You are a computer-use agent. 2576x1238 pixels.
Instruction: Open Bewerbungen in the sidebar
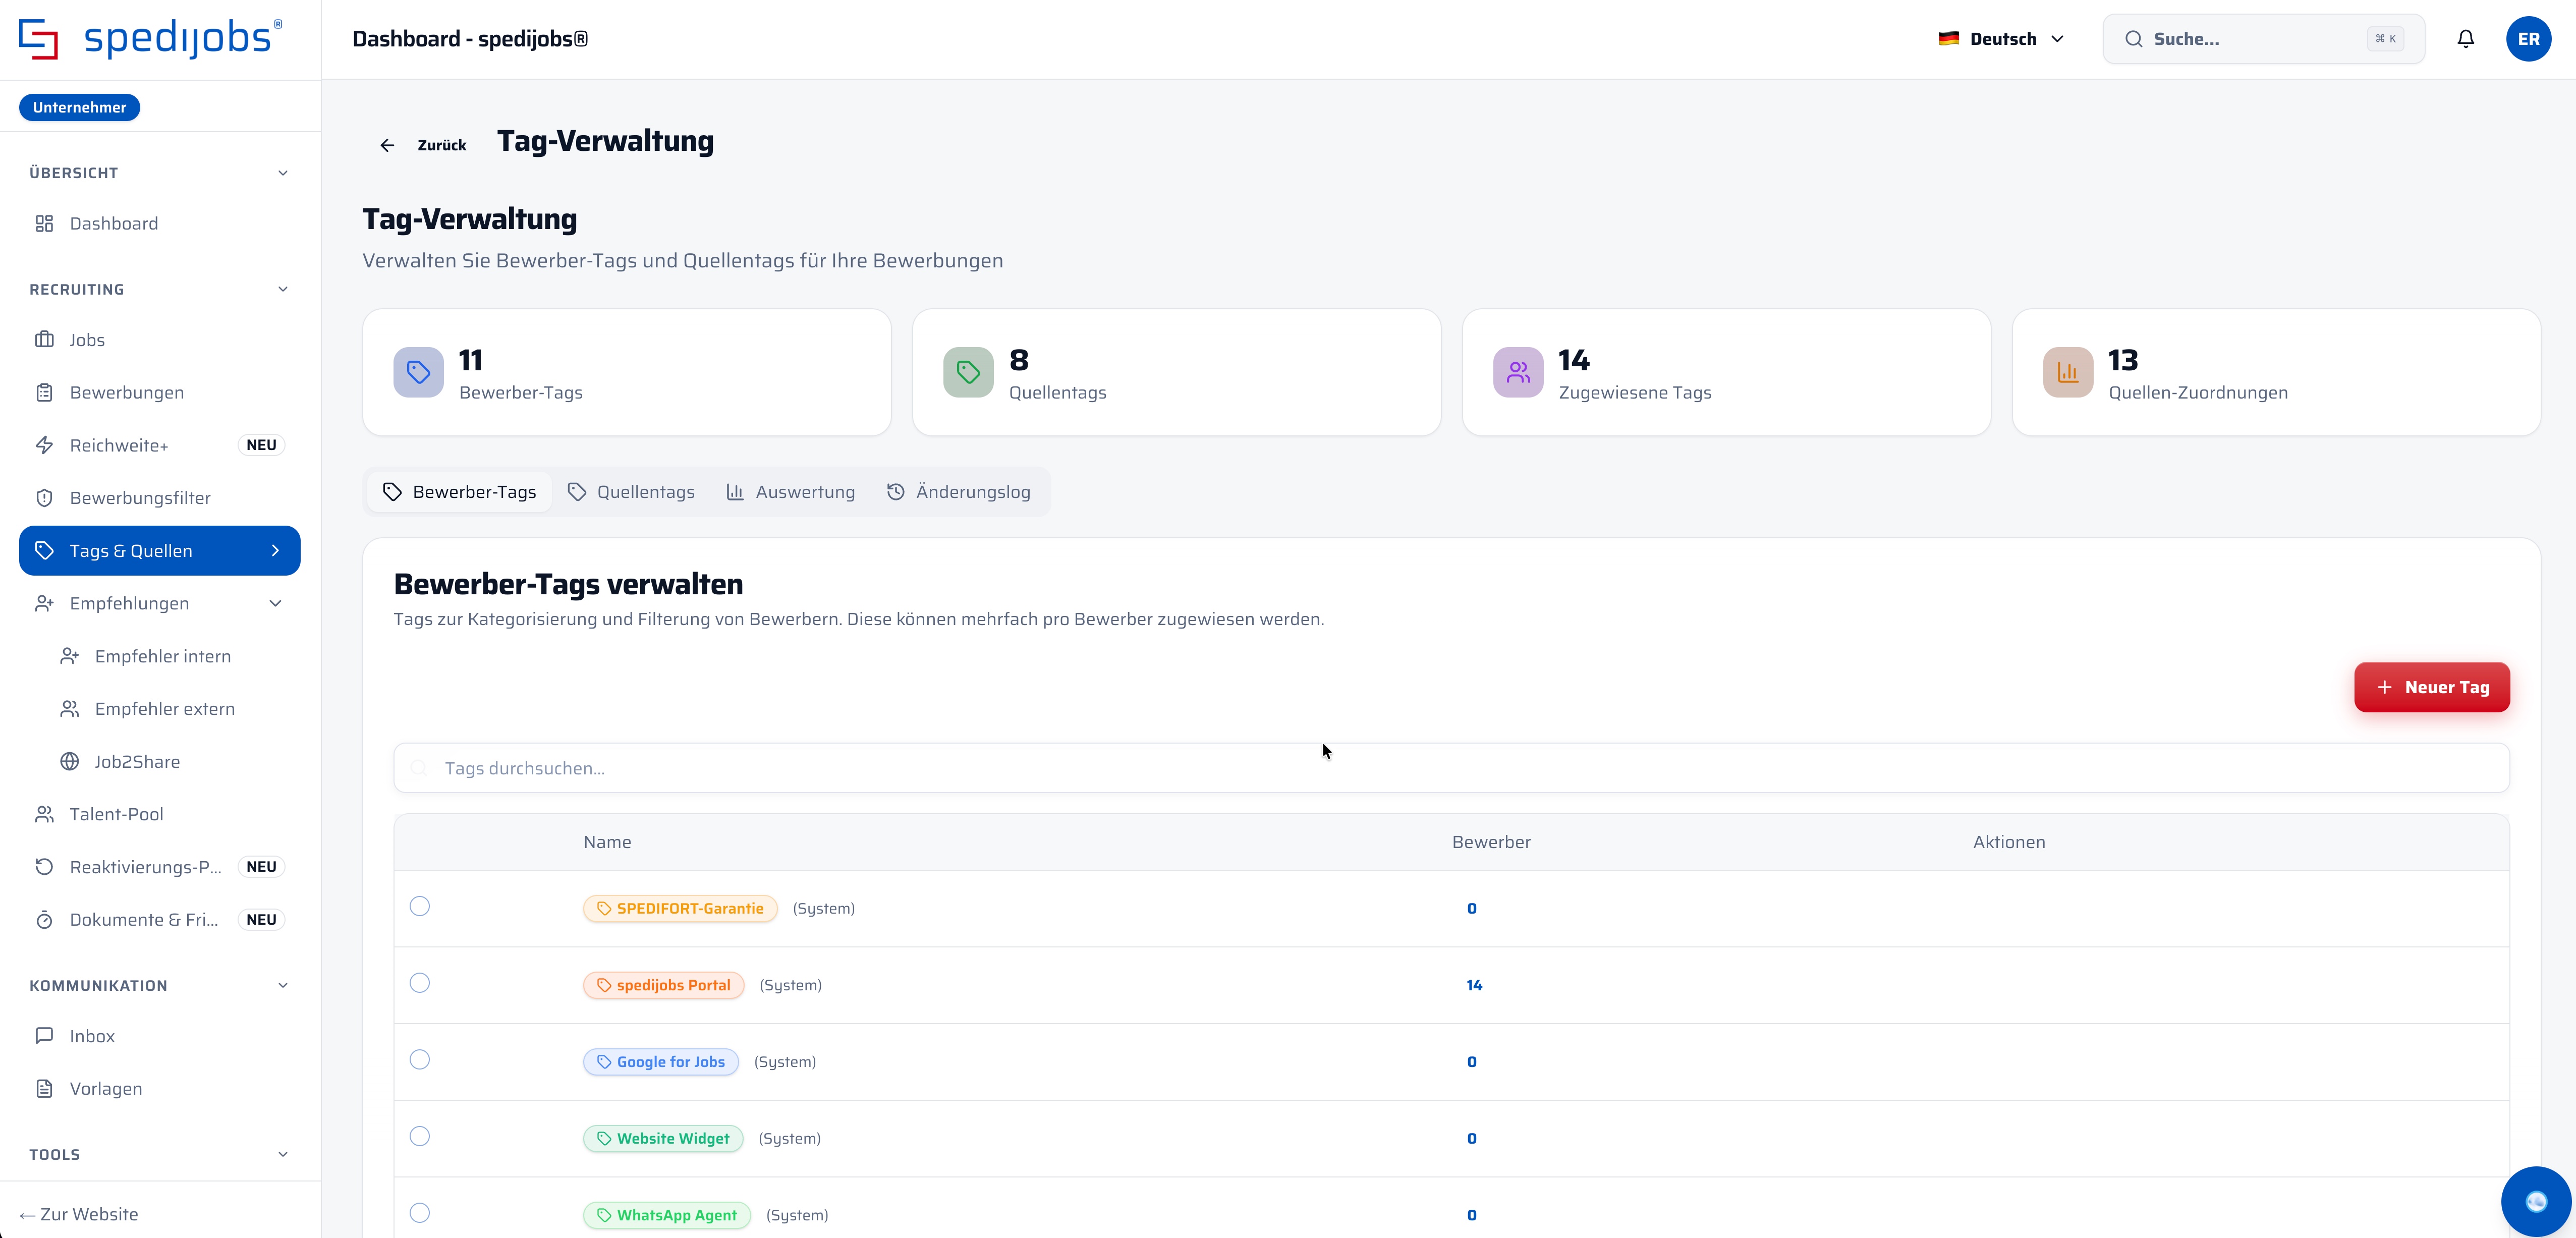(x=160, y=392)
